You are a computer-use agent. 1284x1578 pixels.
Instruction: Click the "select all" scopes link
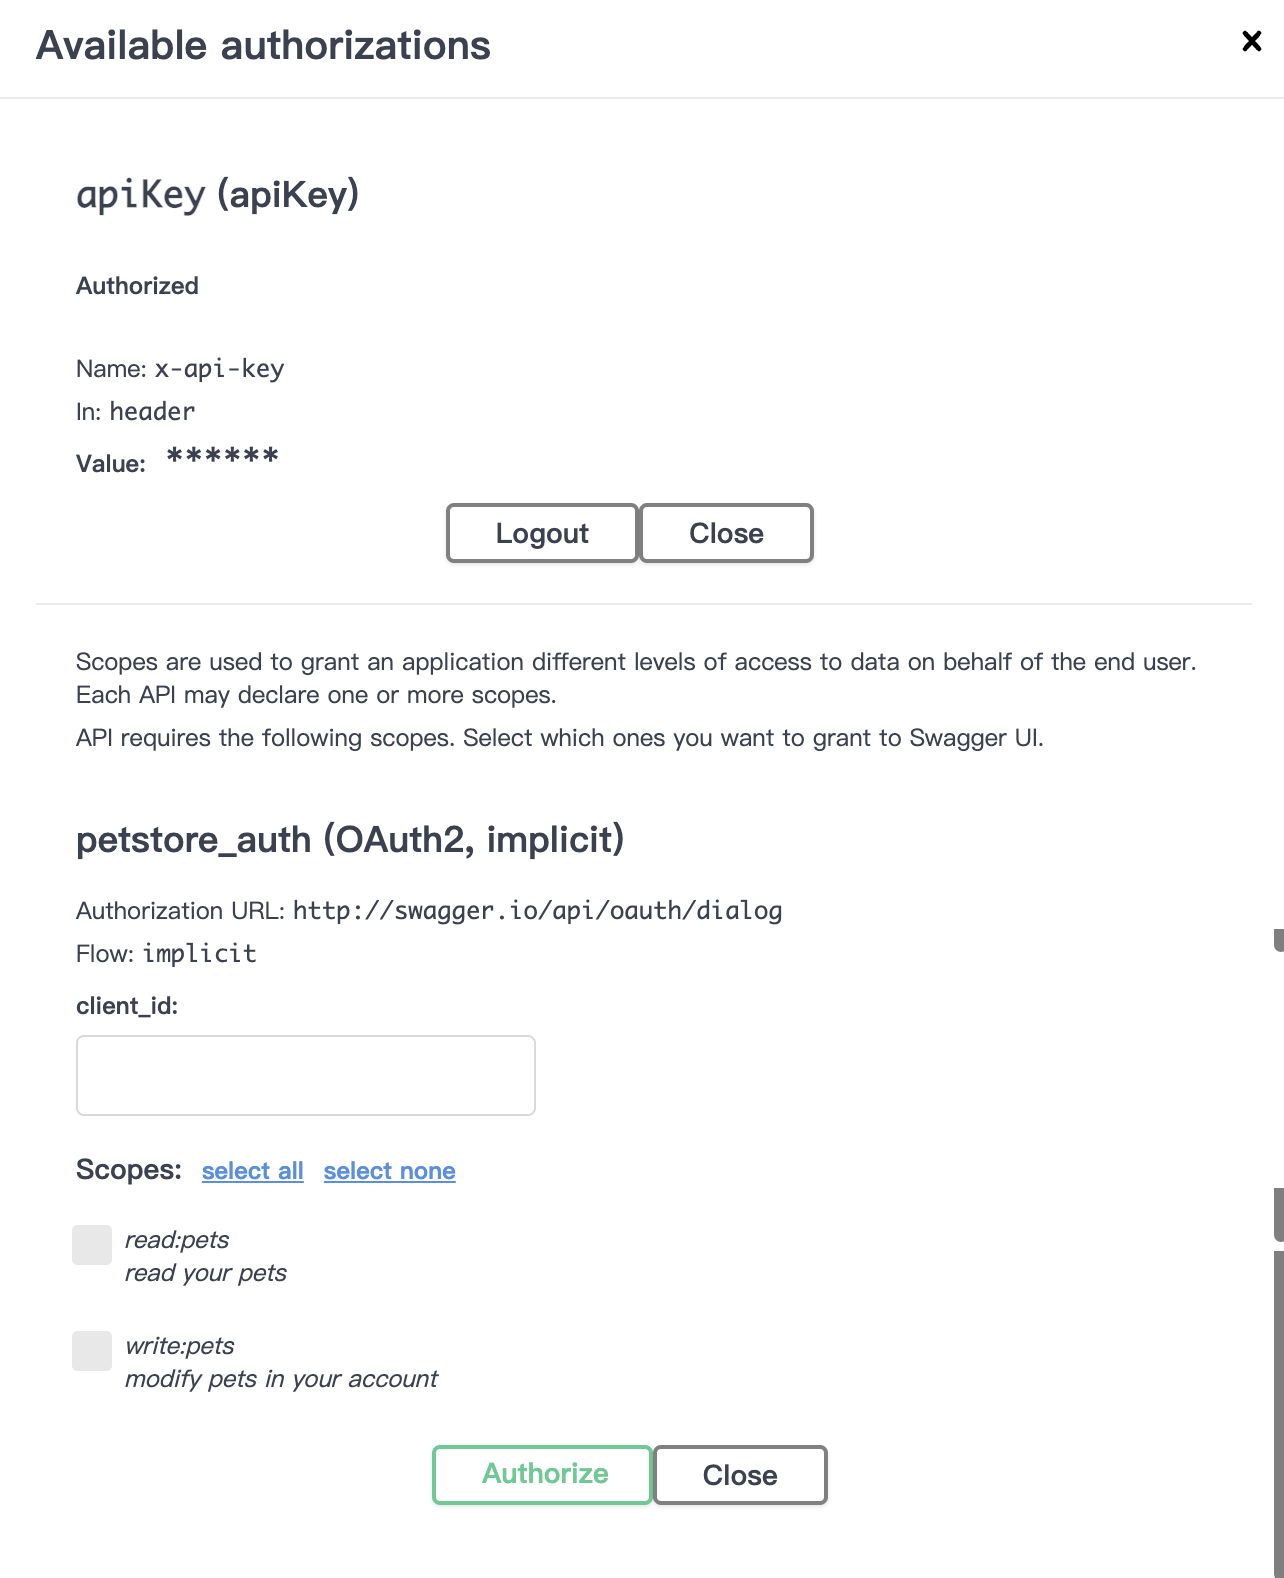252,1171
